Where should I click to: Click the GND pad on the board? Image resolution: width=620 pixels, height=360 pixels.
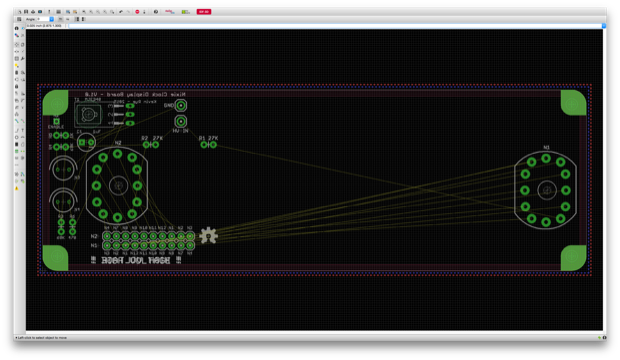tap(181, 106)
